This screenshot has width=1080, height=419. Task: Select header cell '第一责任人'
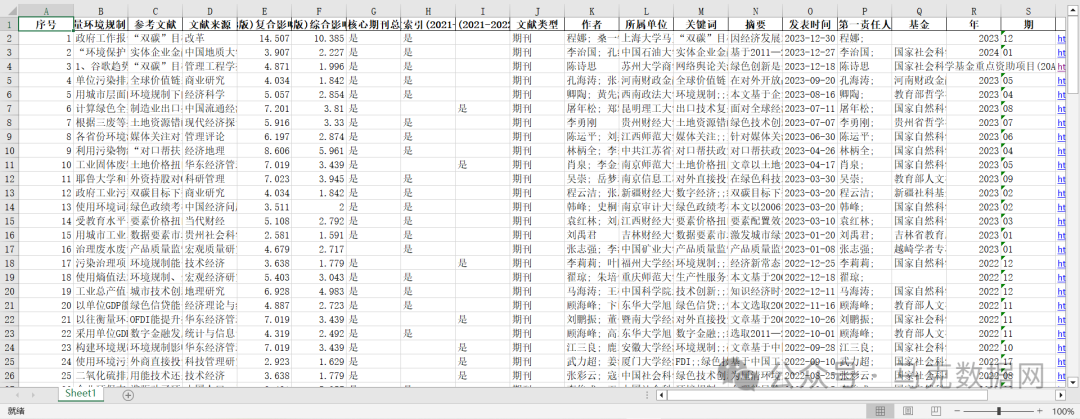coord(864,24)
